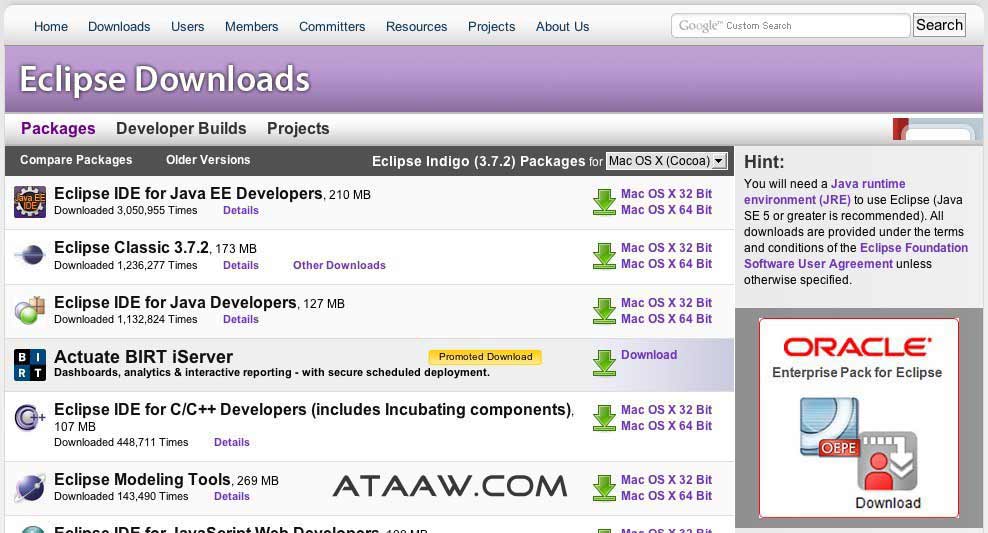Click the Eclipse IDE for Java Developers title
This screenshot has height=533, width=988.
pyautogui.click(x=175, y=302)
